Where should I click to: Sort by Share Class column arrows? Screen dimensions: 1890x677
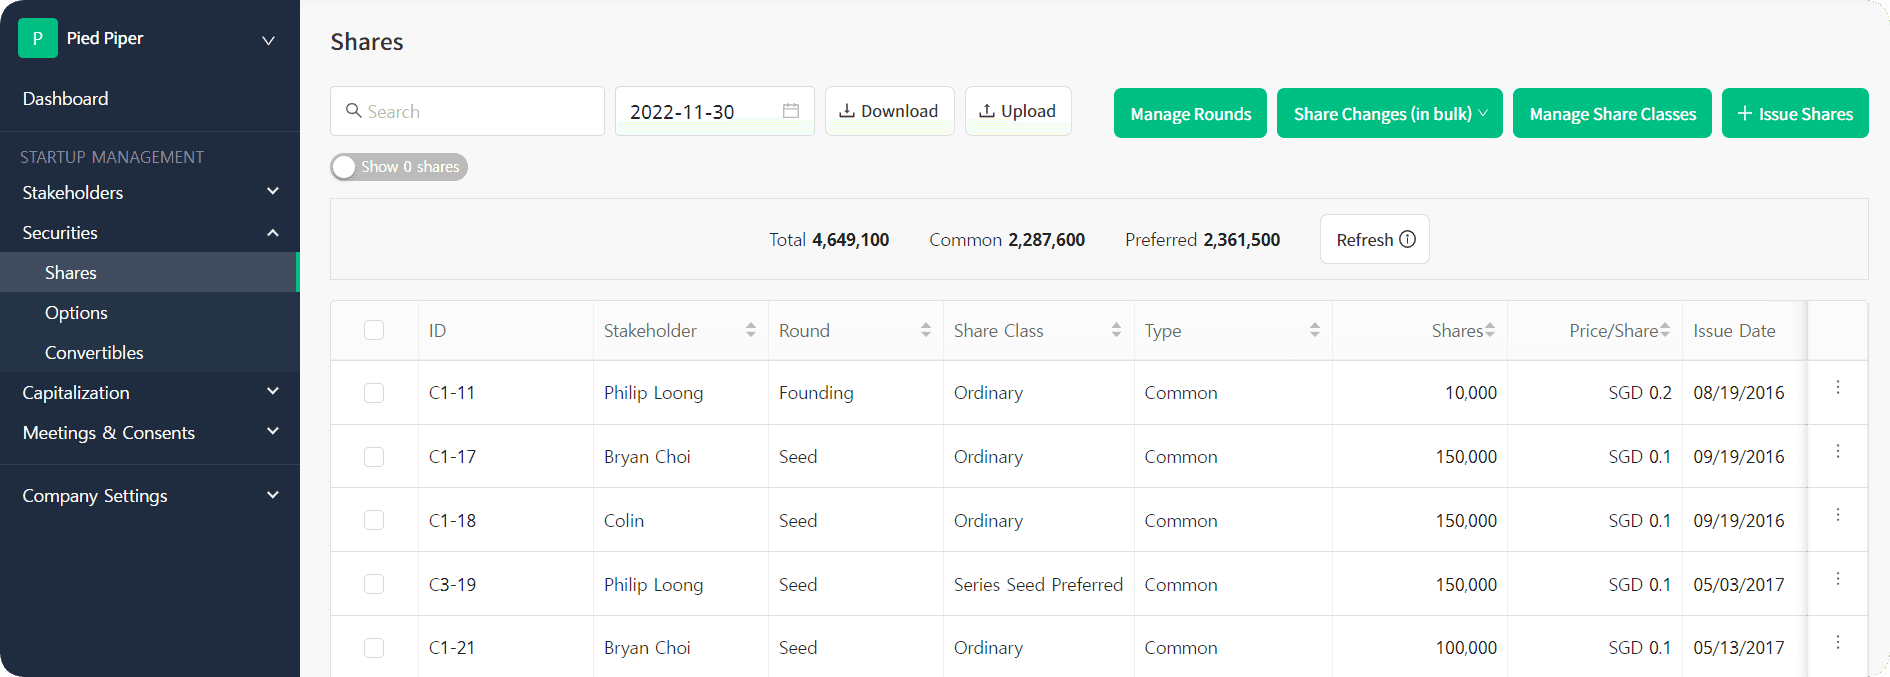[x=1116, y=330]
